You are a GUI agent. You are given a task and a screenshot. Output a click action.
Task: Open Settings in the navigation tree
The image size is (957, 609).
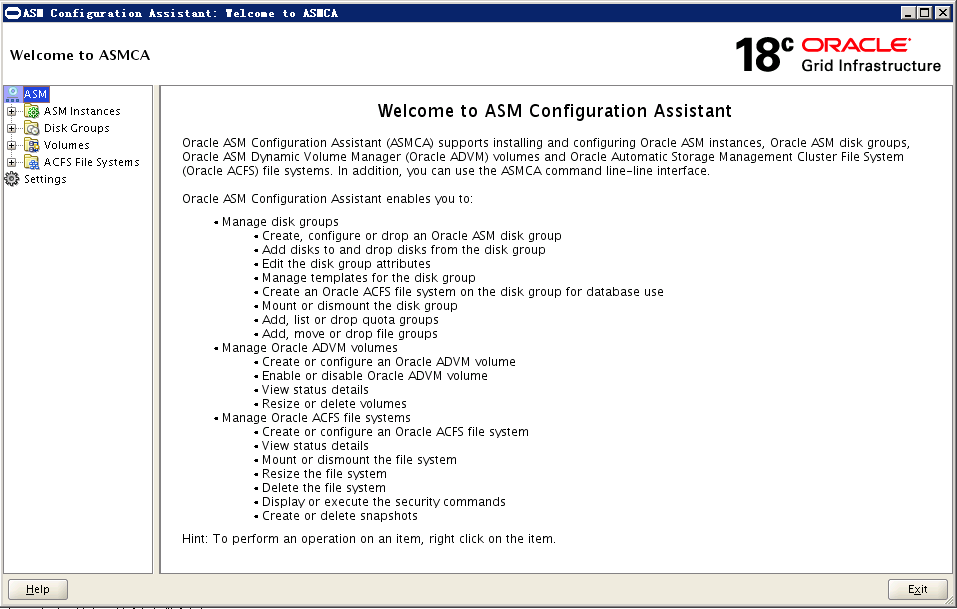point(45,179)
